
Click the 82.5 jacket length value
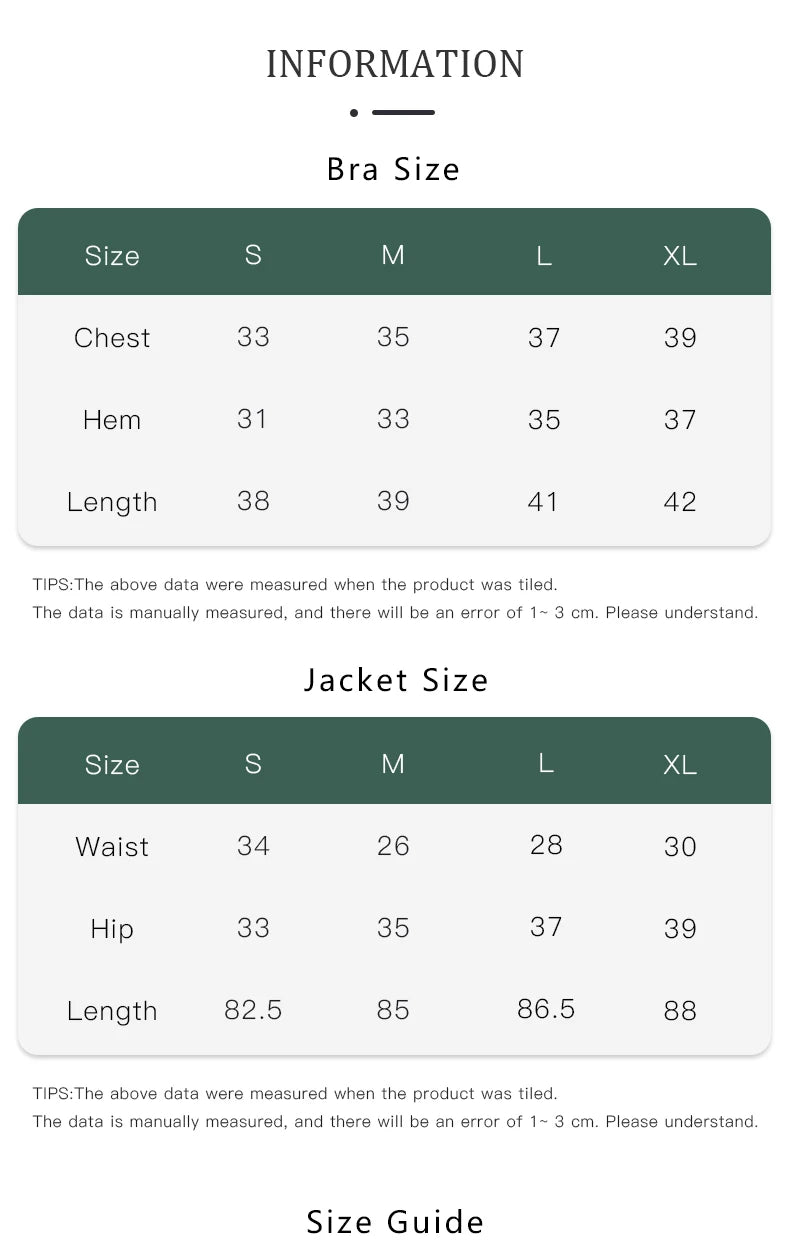(253, 1011)
